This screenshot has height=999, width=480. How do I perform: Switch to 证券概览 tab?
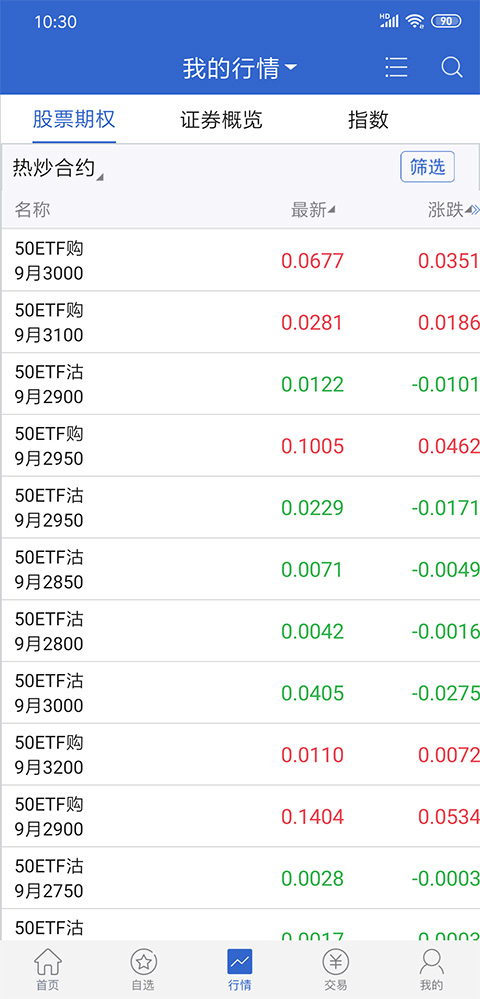[x=221, y=120]
